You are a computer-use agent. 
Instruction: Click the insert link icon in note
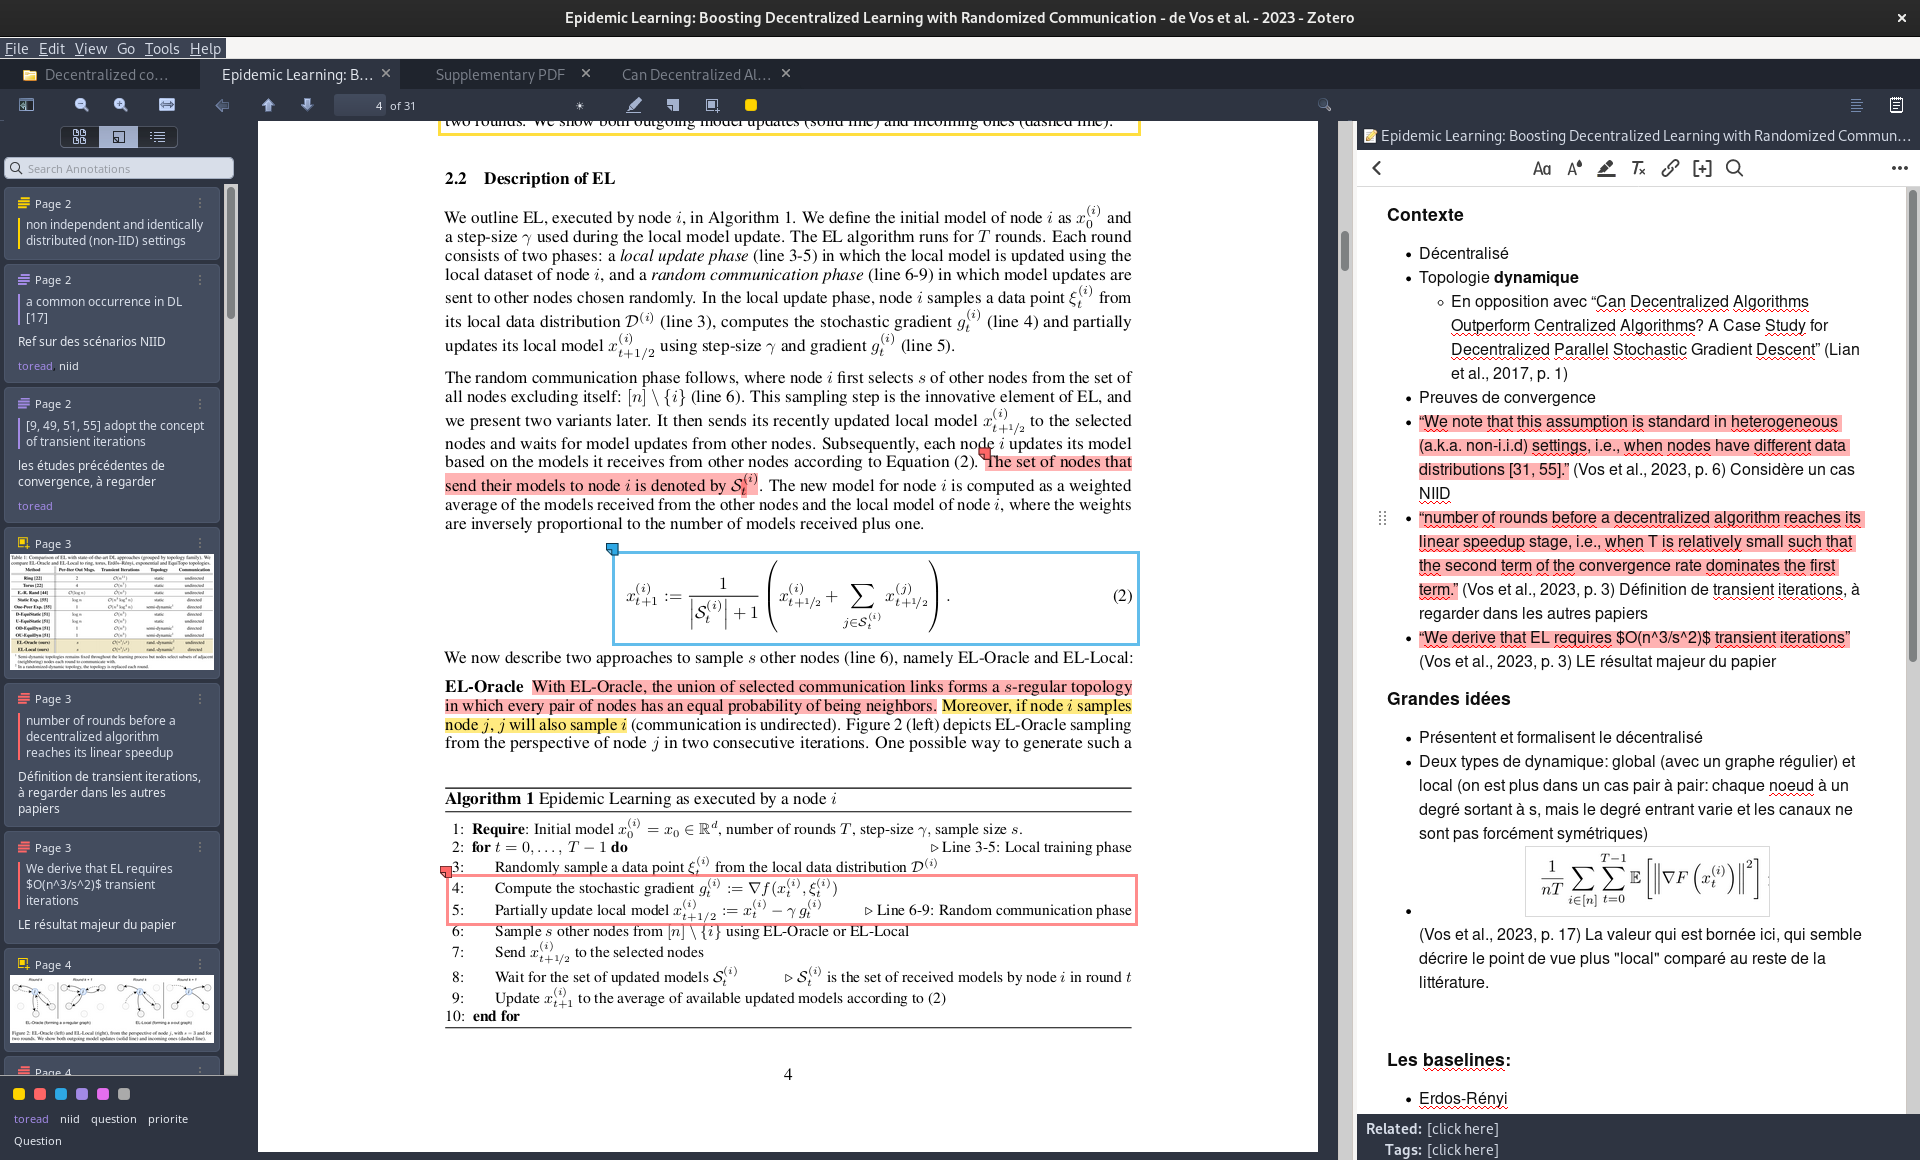1670,169
